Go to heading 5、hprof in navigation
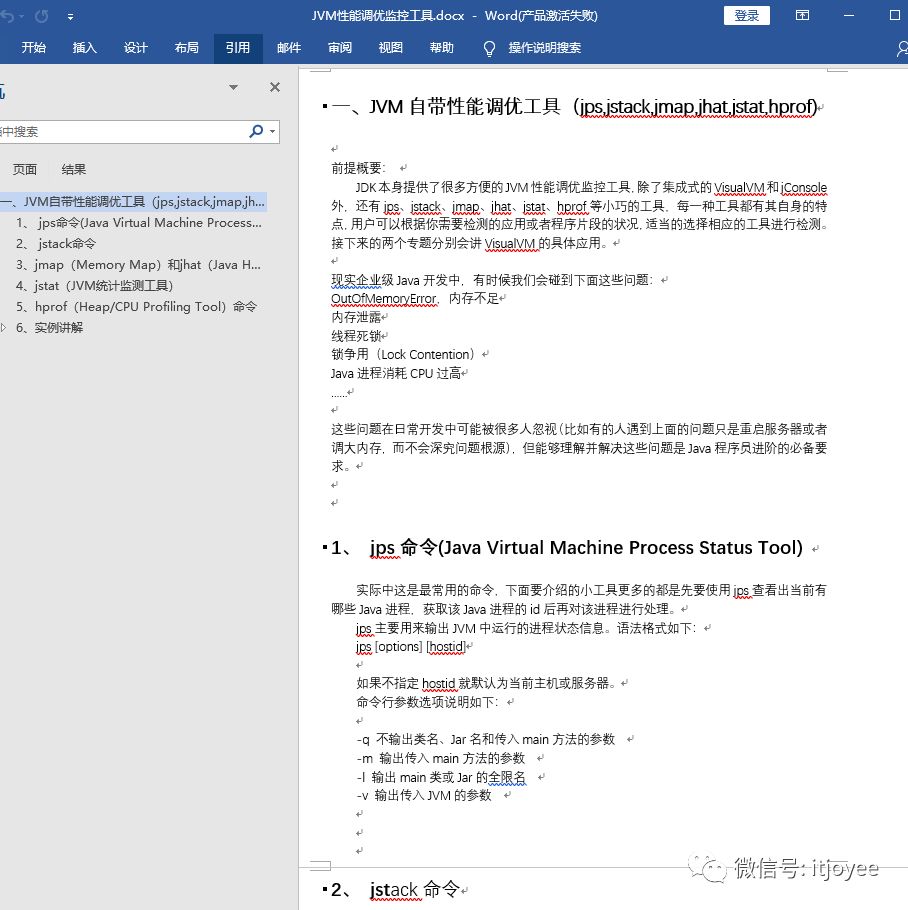The width and height of the screenshot is (908, 910). pos(136,306)
